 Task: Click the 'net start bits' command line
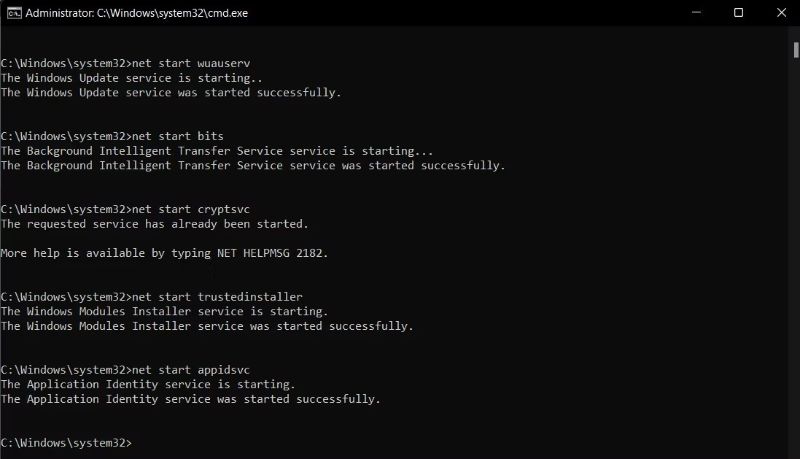pos(112,135)
